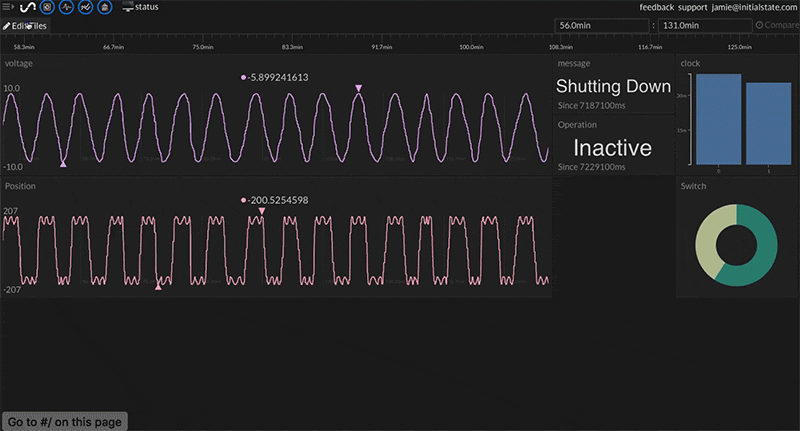This screenshot has width=800, height=431.
Task: Click Edit Tiles button
Action: (25, 25)
